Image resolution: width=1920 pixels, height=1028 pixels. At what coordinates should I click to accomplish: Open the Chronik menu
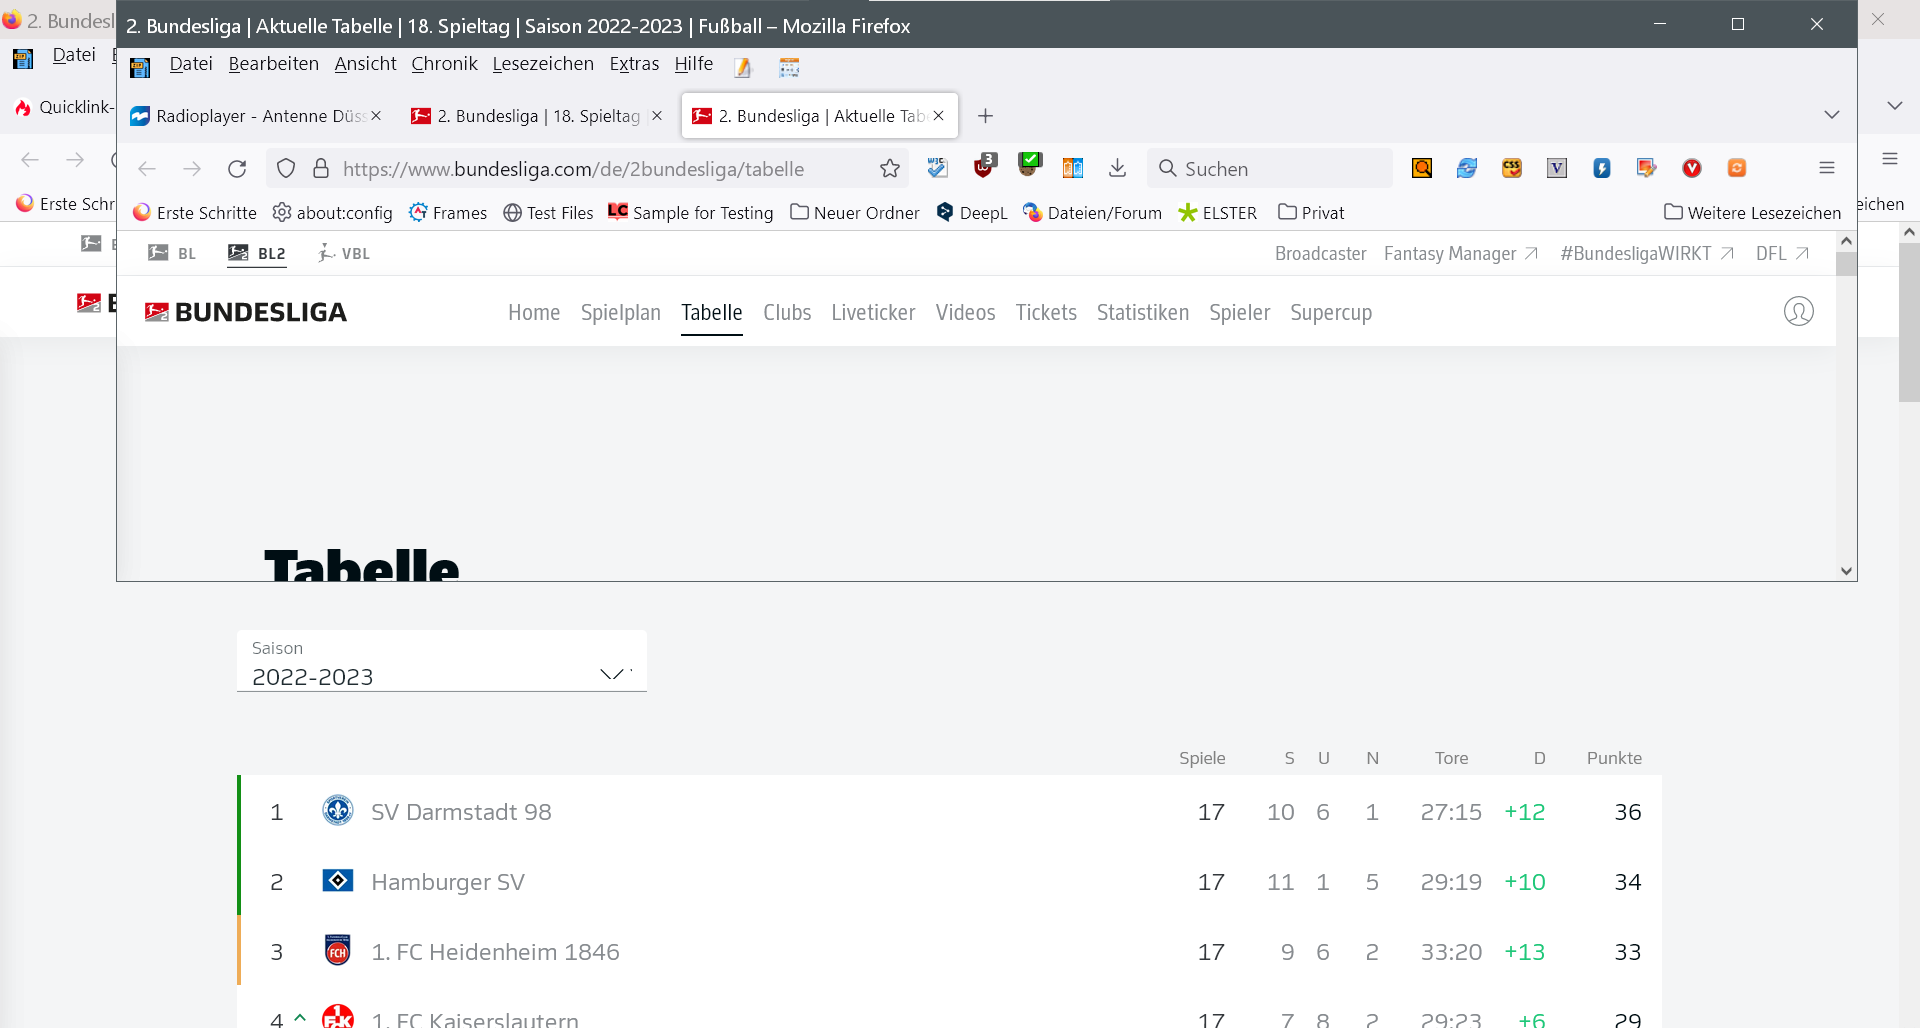pyautogui.click(x=445, y=64)
